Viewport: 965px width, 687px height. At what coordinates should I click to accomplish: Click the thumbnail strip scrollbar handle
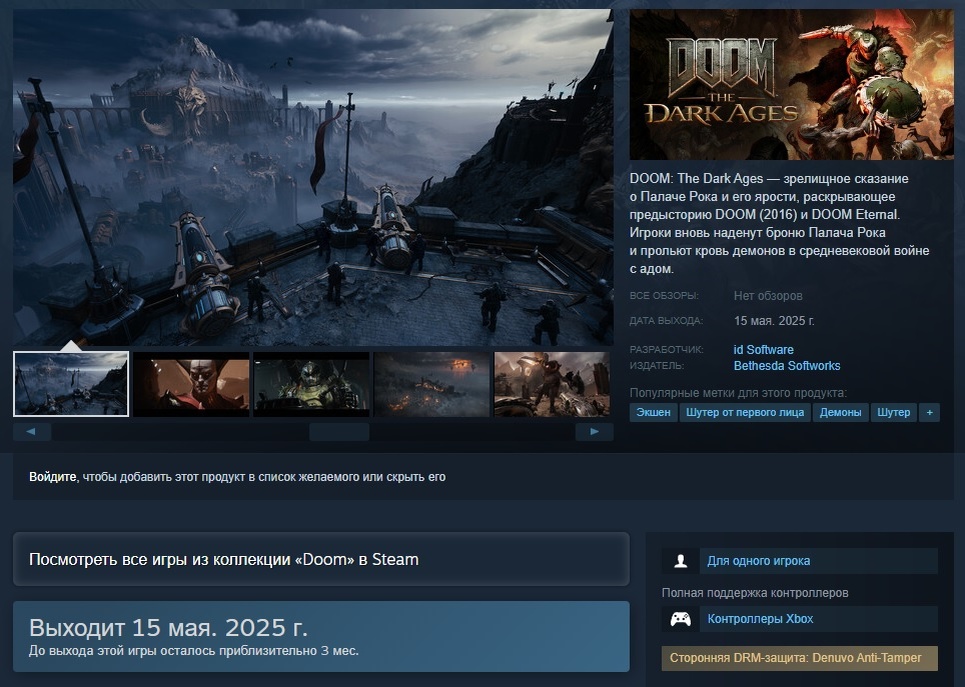pyautogui.click(x=339, y=432)
